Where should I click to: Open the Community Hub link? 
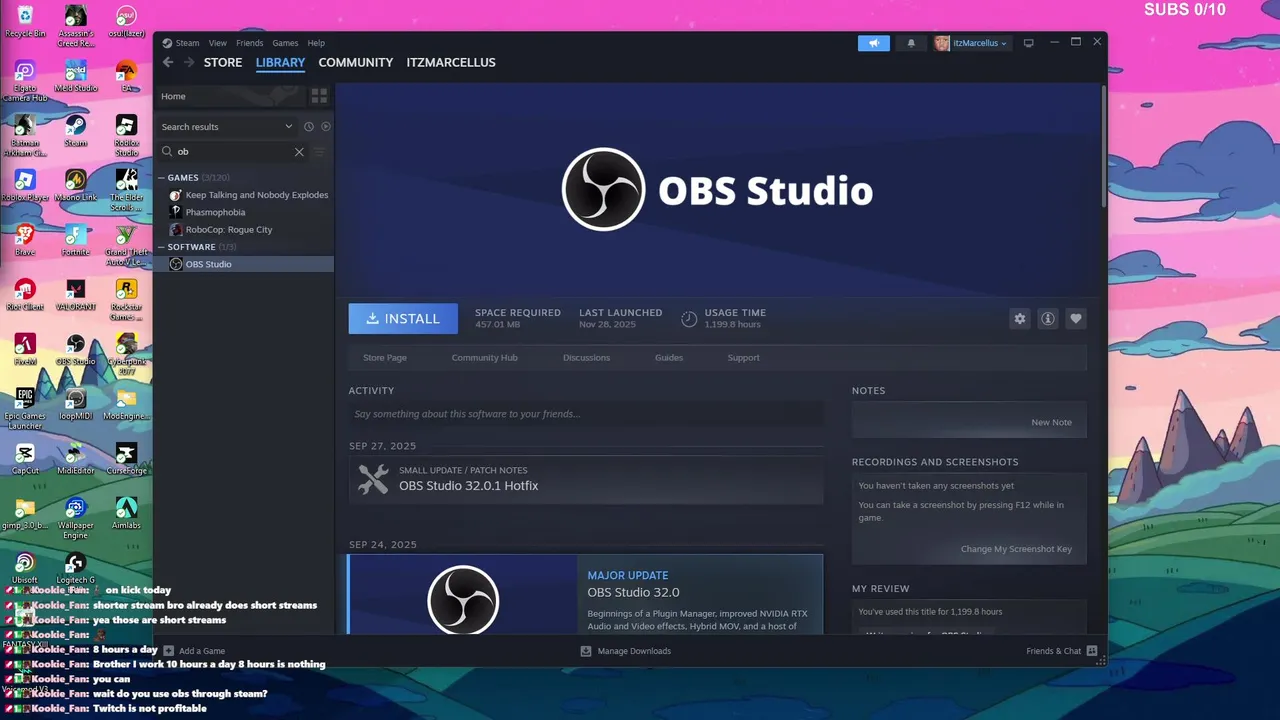pyautogui.click(x=484, y=358)
